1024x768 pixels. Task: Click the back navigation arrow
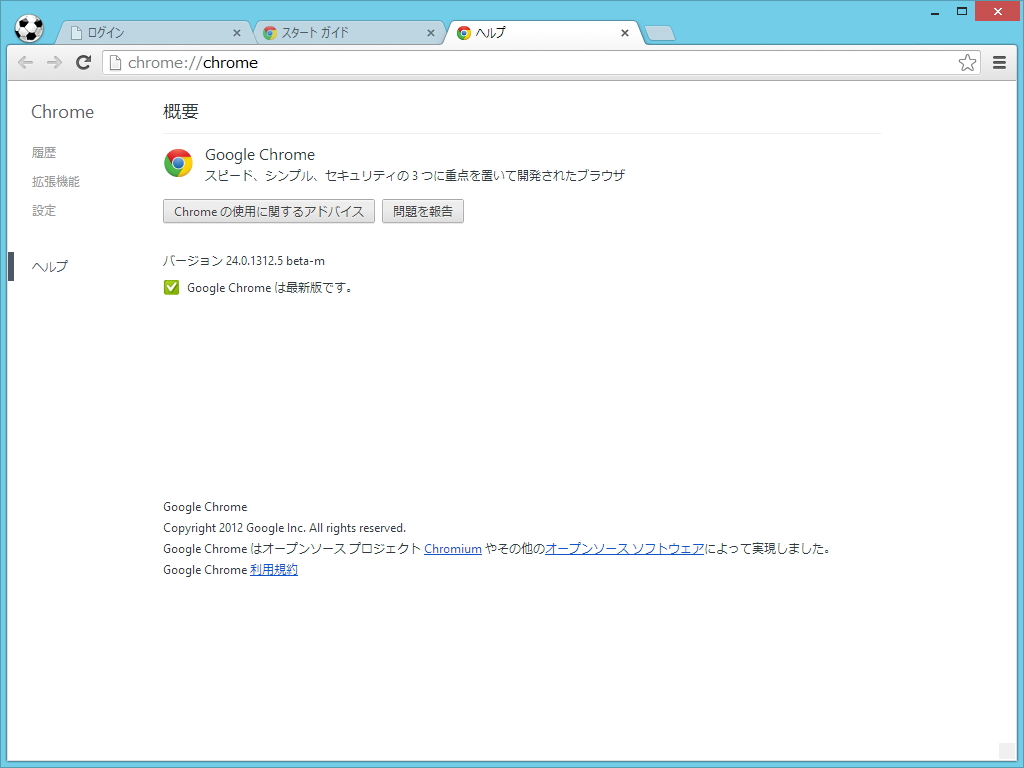[x=25, y=62]
